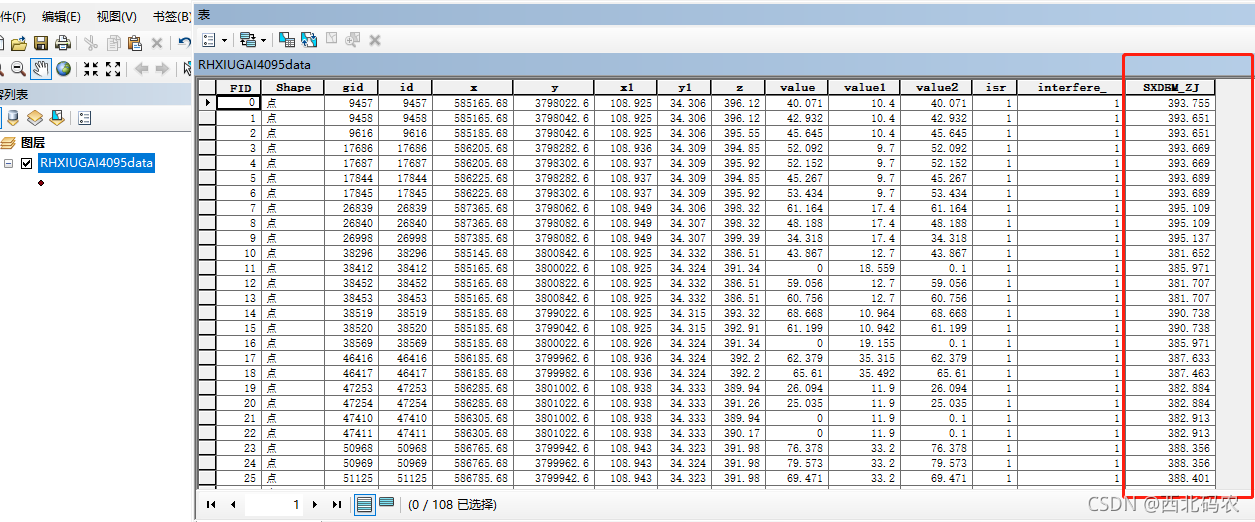Open the 书签(B) menu
The image size is (1255, 522).
click(171, 16)
